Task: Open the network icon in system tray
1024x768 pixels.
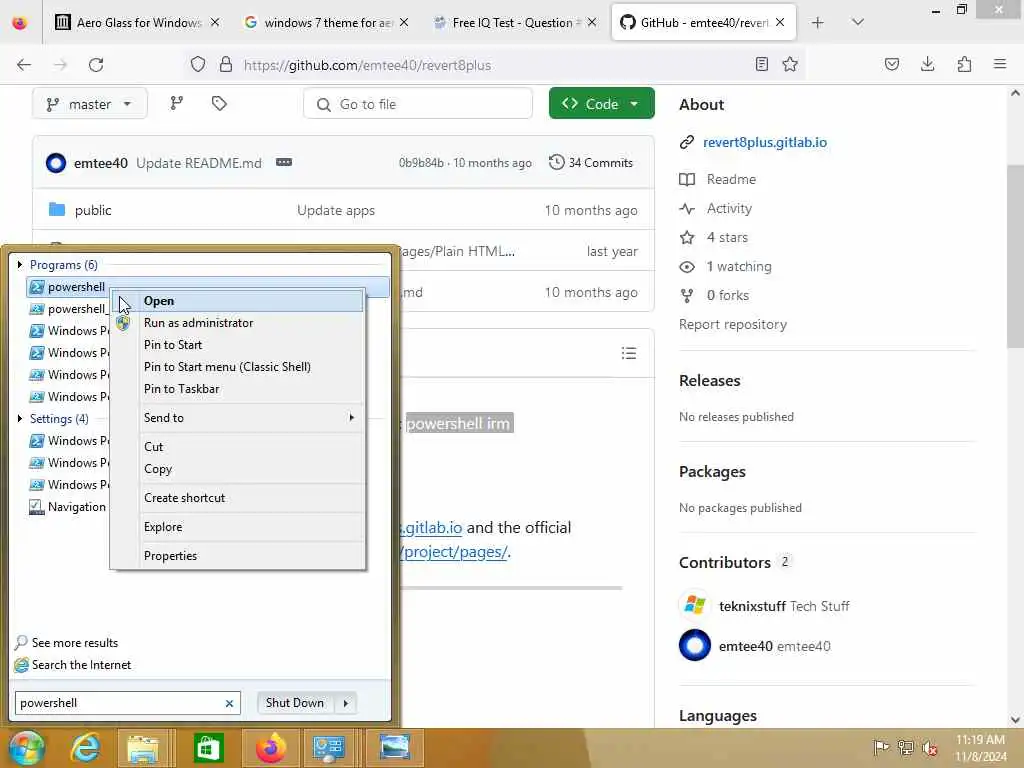Action: click(x=906, y=748)
